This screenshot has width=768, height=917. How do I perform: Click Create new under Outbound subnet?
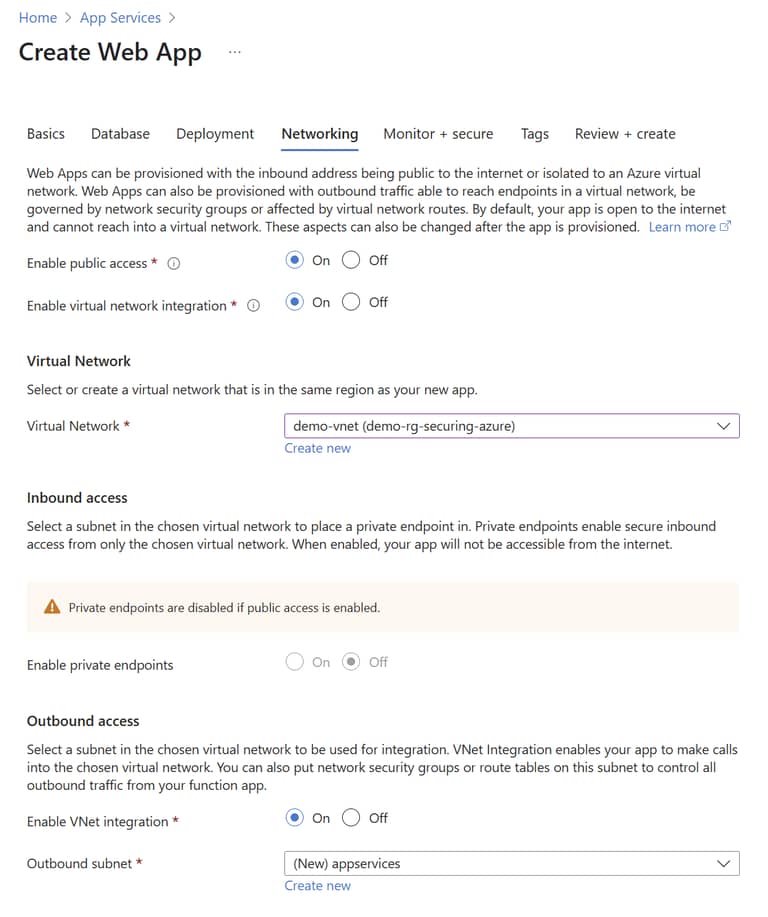pos(318,886)
